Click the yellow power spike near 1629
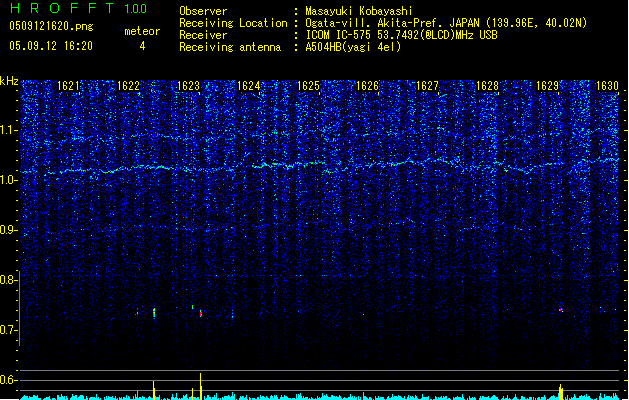The image size is (629, 400). click(561, 390)
